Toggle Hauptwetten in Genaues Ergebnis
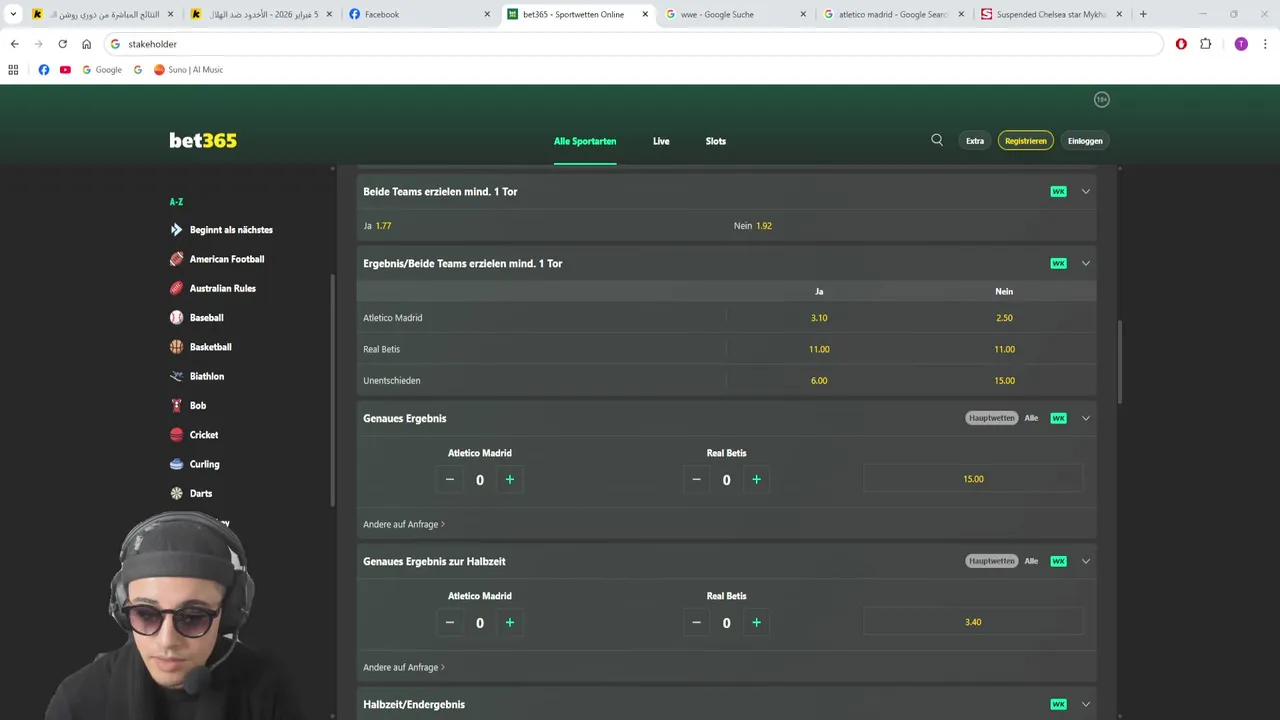The width and height of the screenshot is (1280, 720). [991, 418]
